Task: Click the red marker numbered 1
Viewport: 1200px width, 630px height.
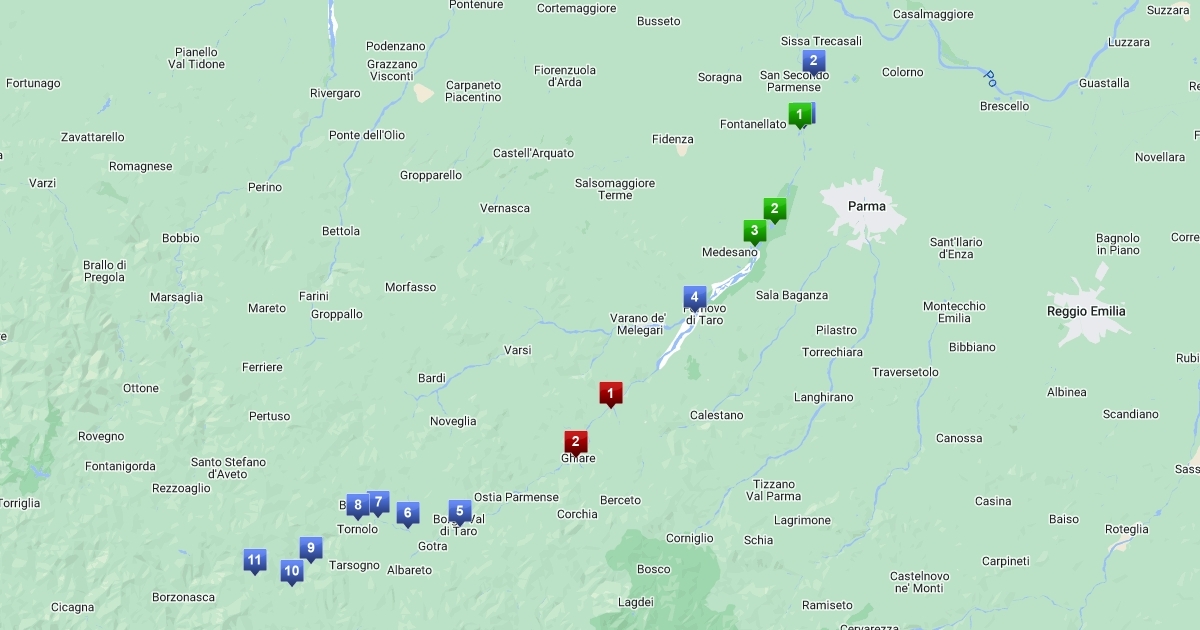Action: tap(610, 393)
